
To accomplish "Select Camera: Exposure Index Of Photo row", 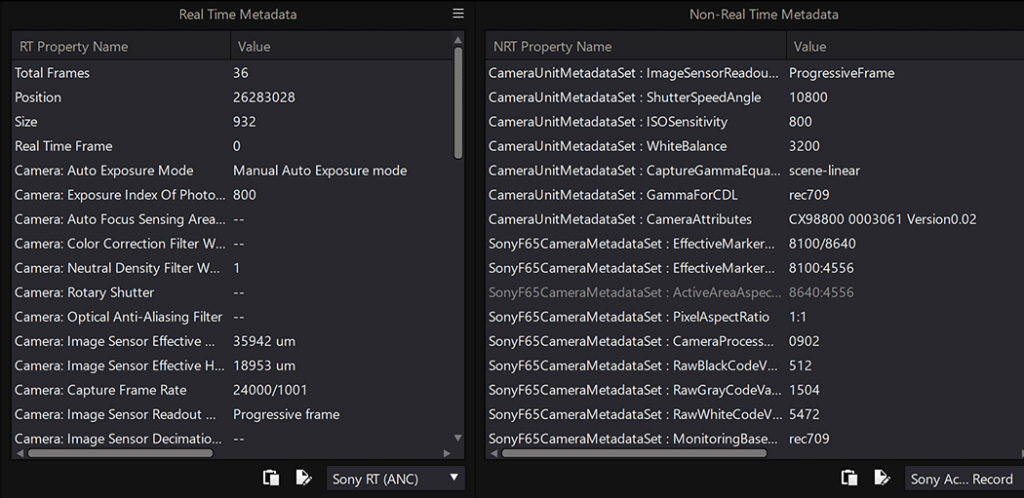I will point(232,195).
